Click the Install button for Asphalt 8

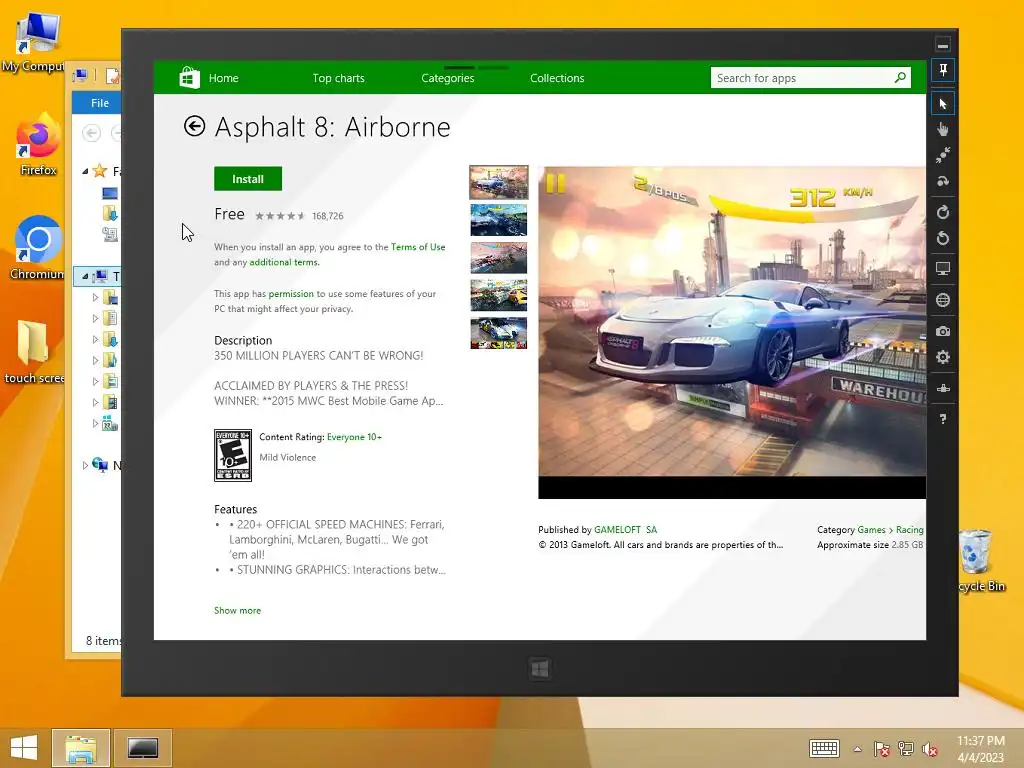(x=248, y=178)
